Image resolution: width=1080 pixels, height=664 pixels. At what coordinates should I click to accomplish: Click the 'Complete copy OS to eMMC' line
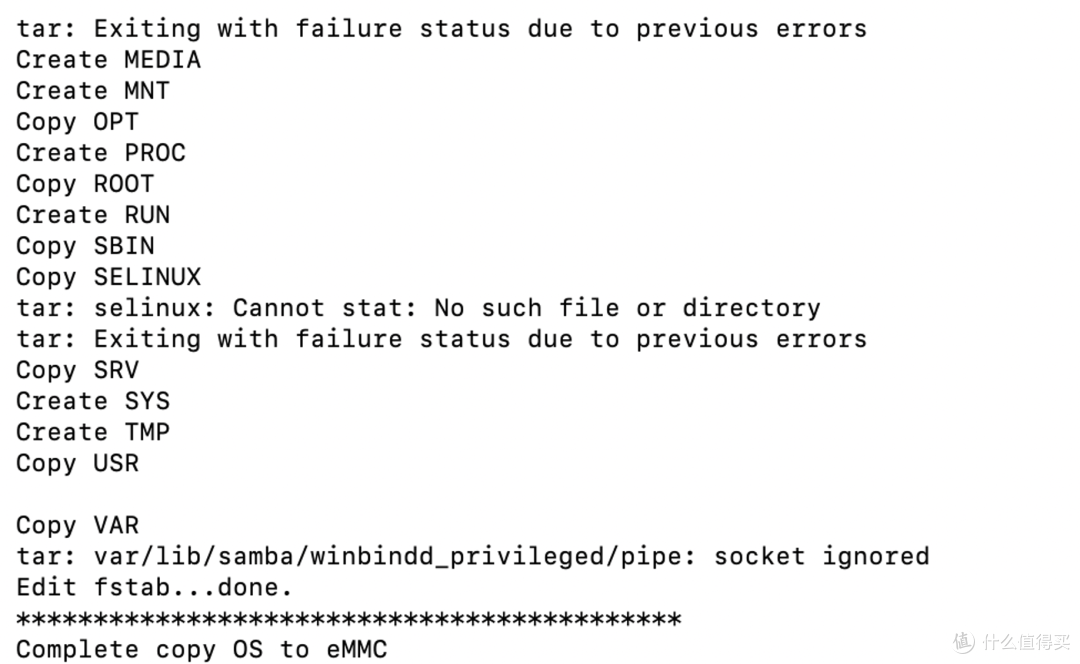tap(202, 650)
